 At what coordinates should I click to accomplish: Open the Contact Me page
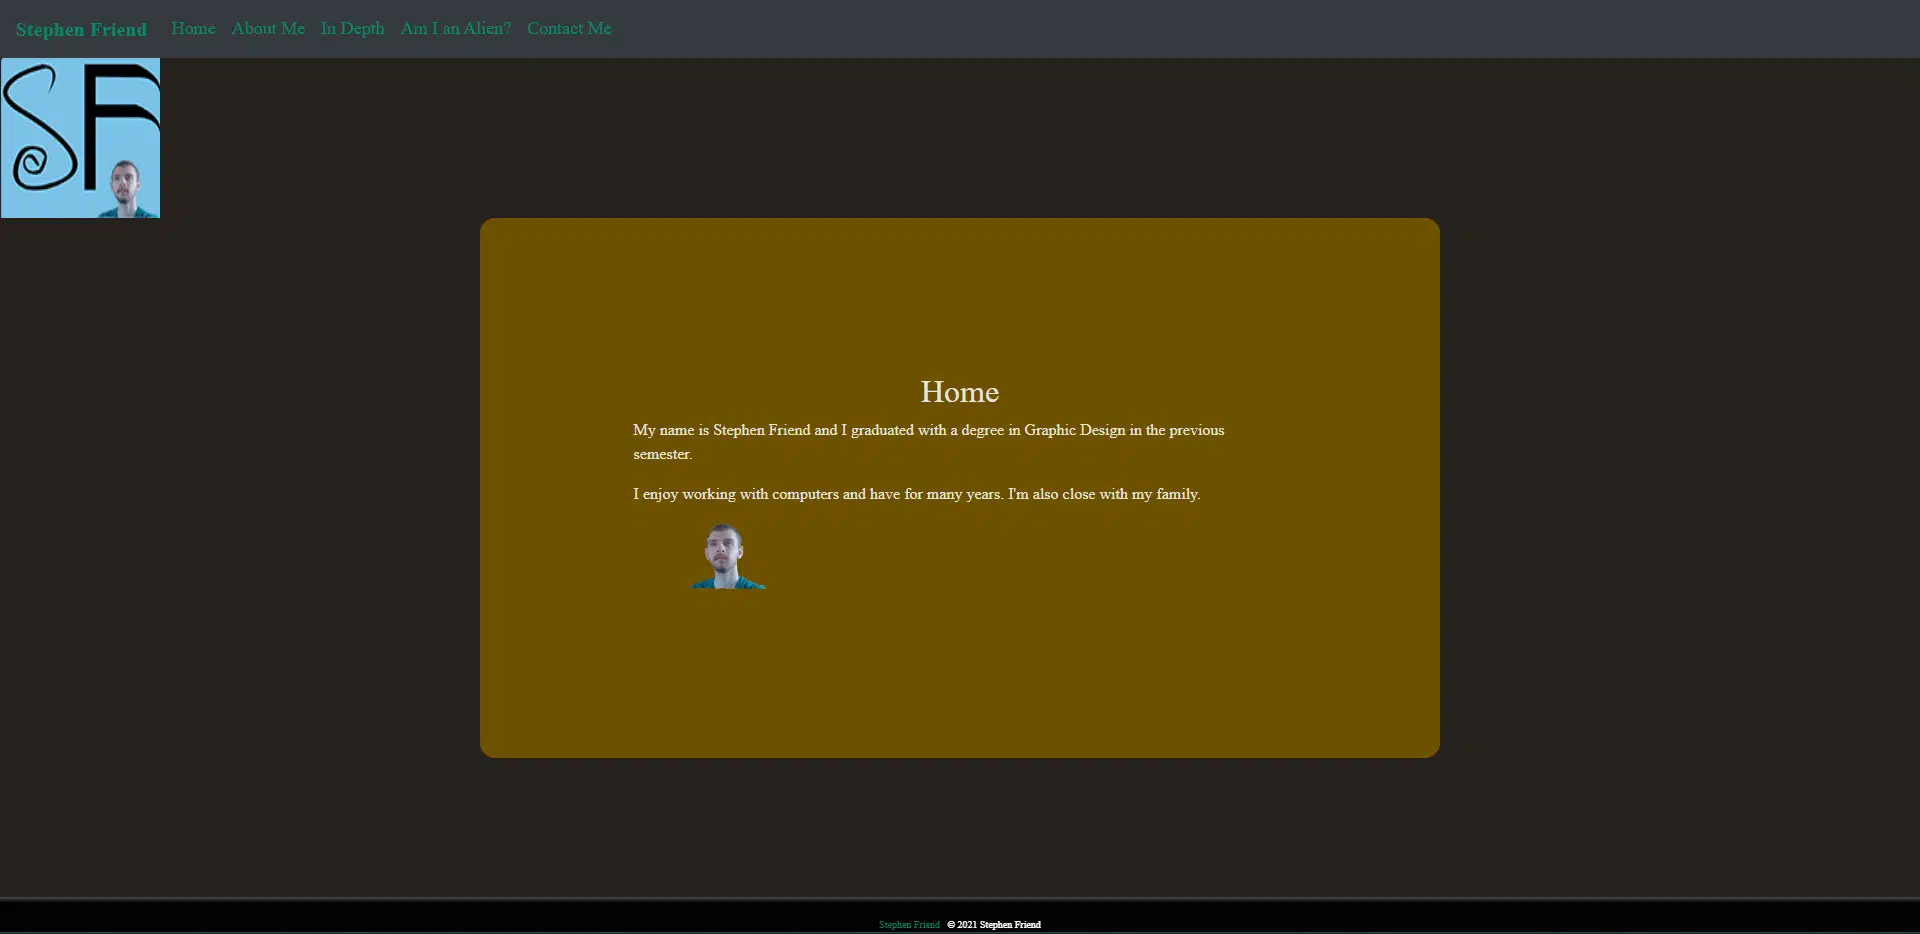tap(569, 29)
